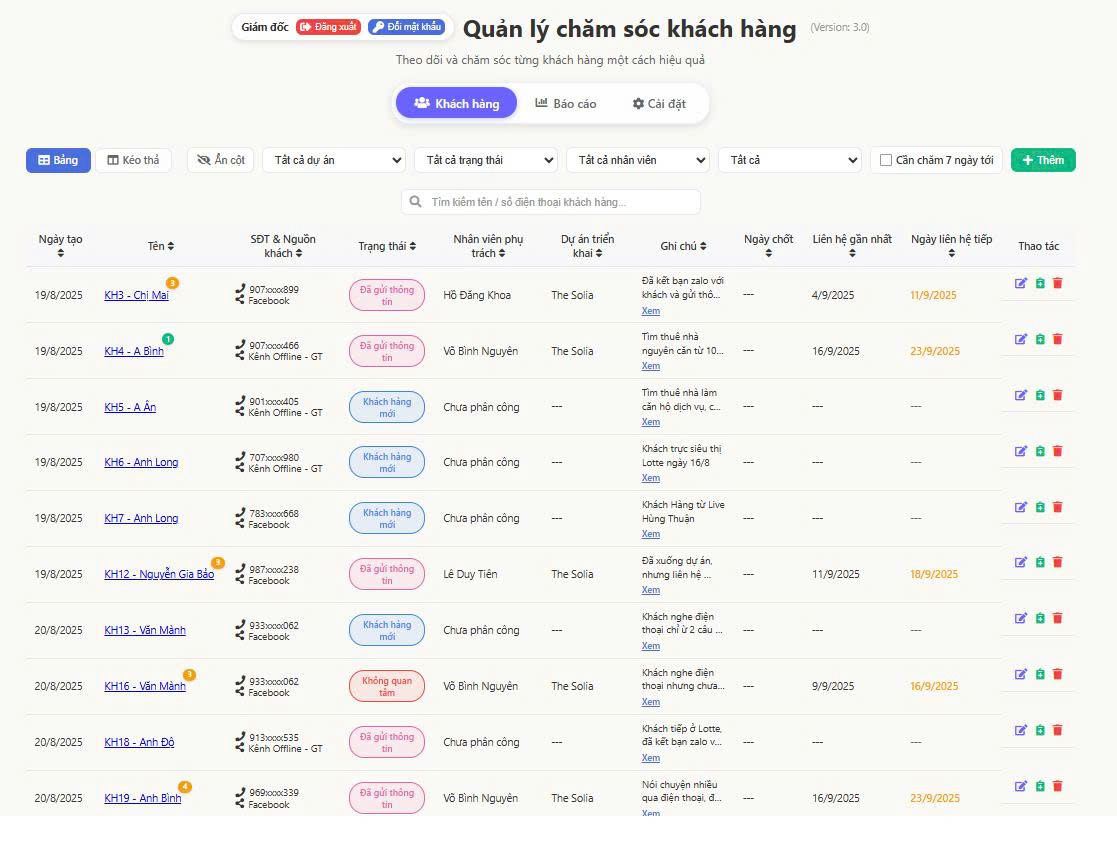Enable the Cần chăm 7 ngày tới checkbox

[886, 160]
